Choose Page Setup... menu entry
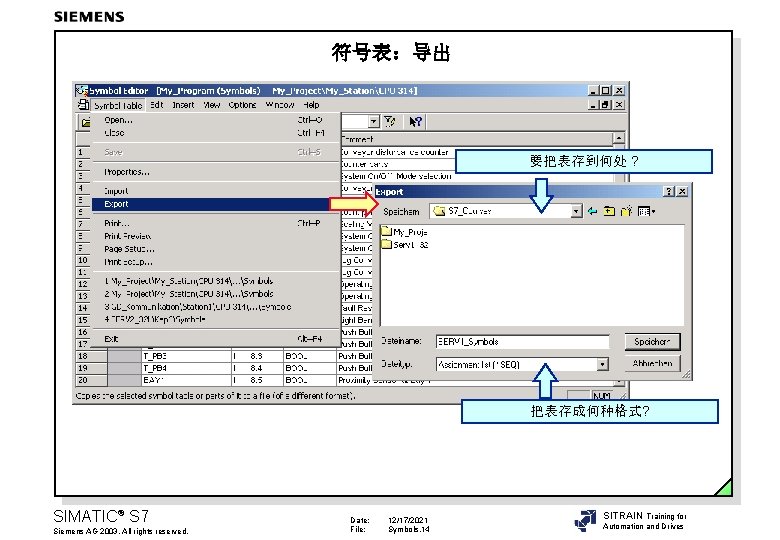 click(216, 249)
